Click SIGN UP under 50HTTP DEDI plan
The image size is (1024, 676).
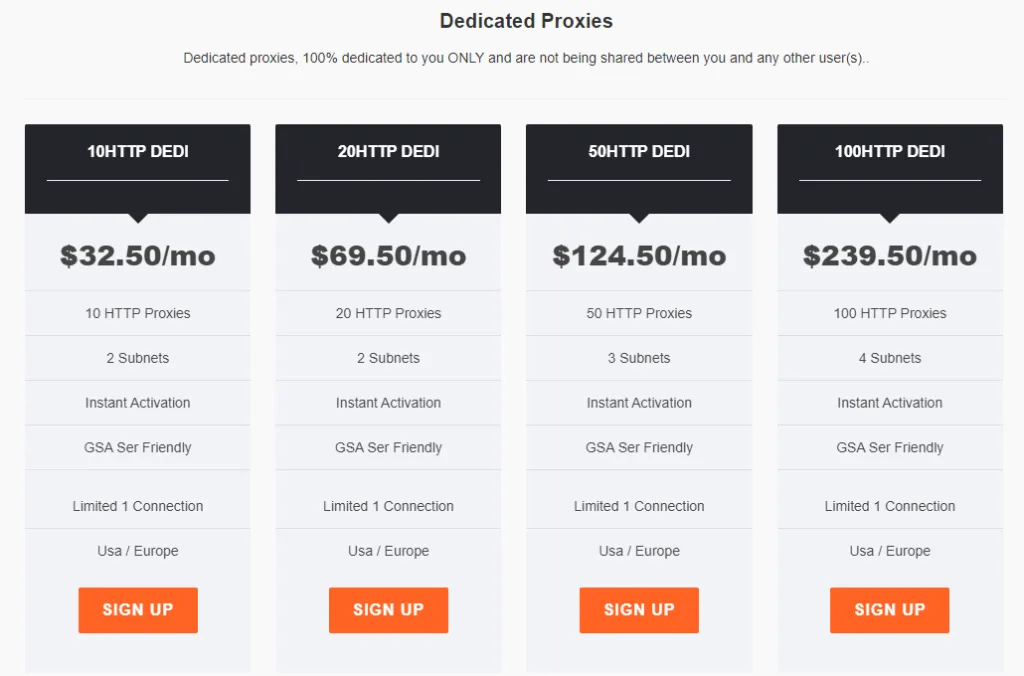(x=639, y=610)
